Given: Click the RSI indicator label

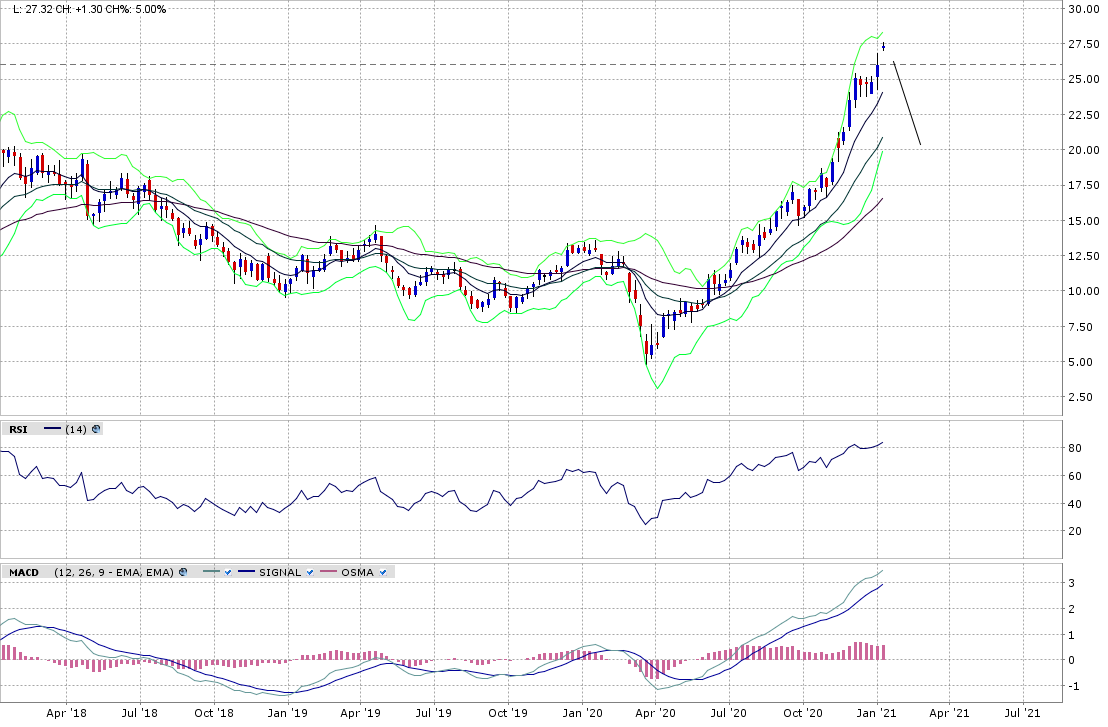Looking at the screenshot, I should [17, 429].
